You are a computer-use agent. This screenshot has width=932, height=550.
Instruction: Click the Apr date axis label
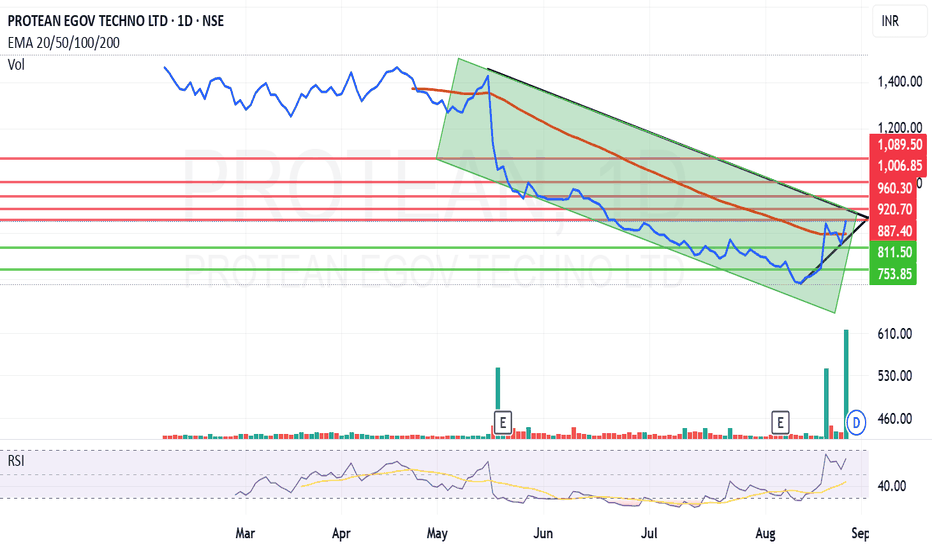(341, 533)
